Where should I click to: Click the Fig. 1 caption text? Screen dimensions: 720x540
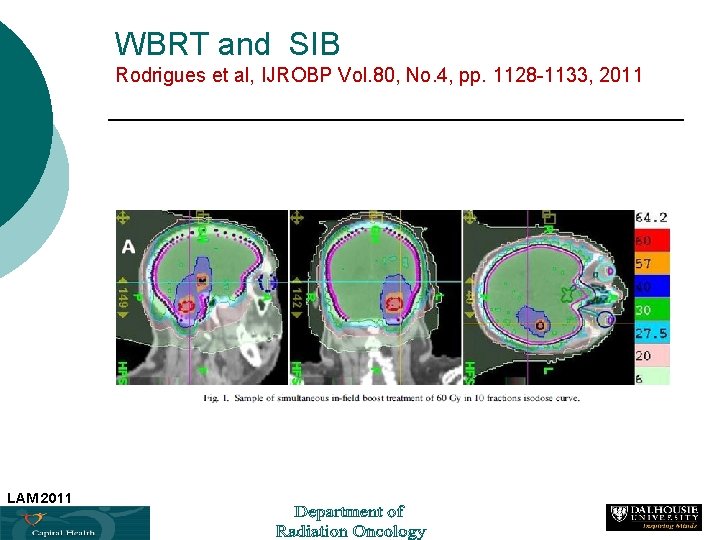(x=391, y=398)
